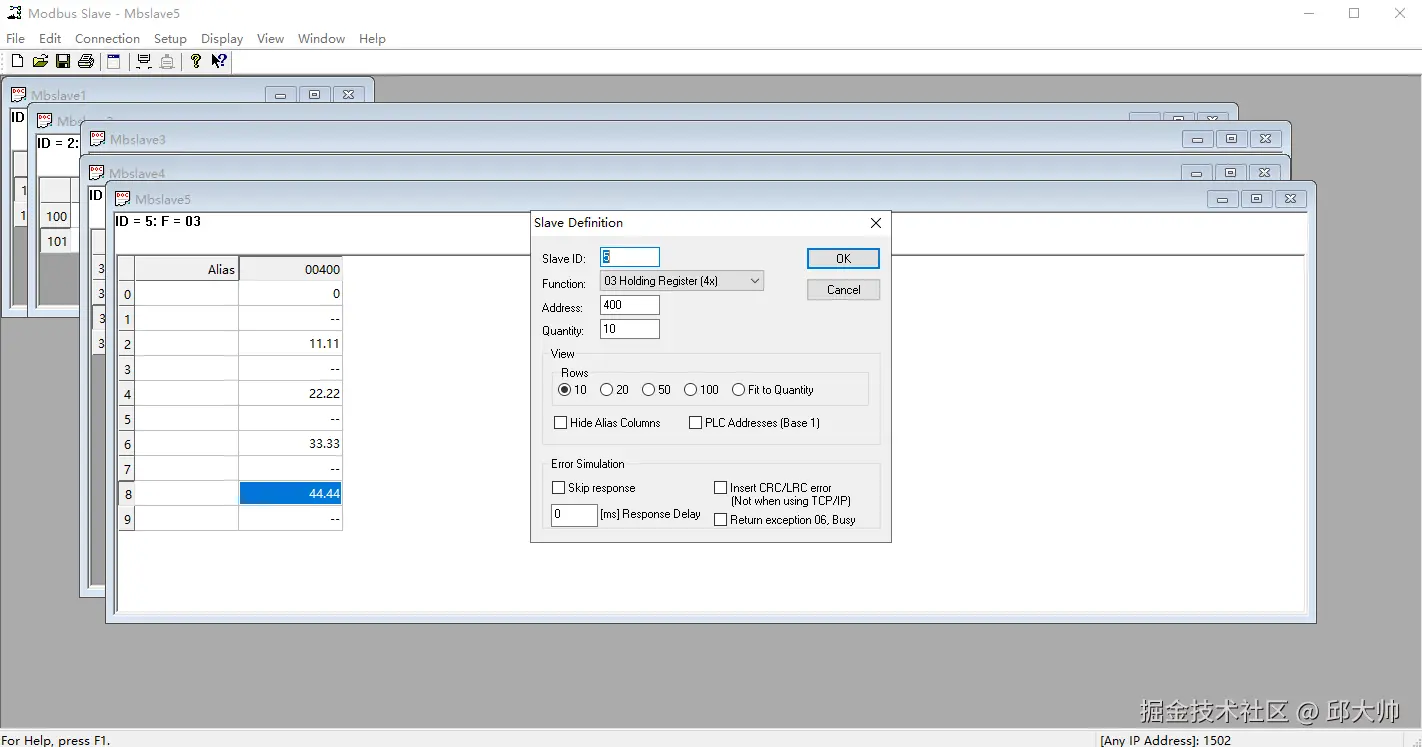
Task: Click the Mbslave5 document icon
Action: (123, 199)
